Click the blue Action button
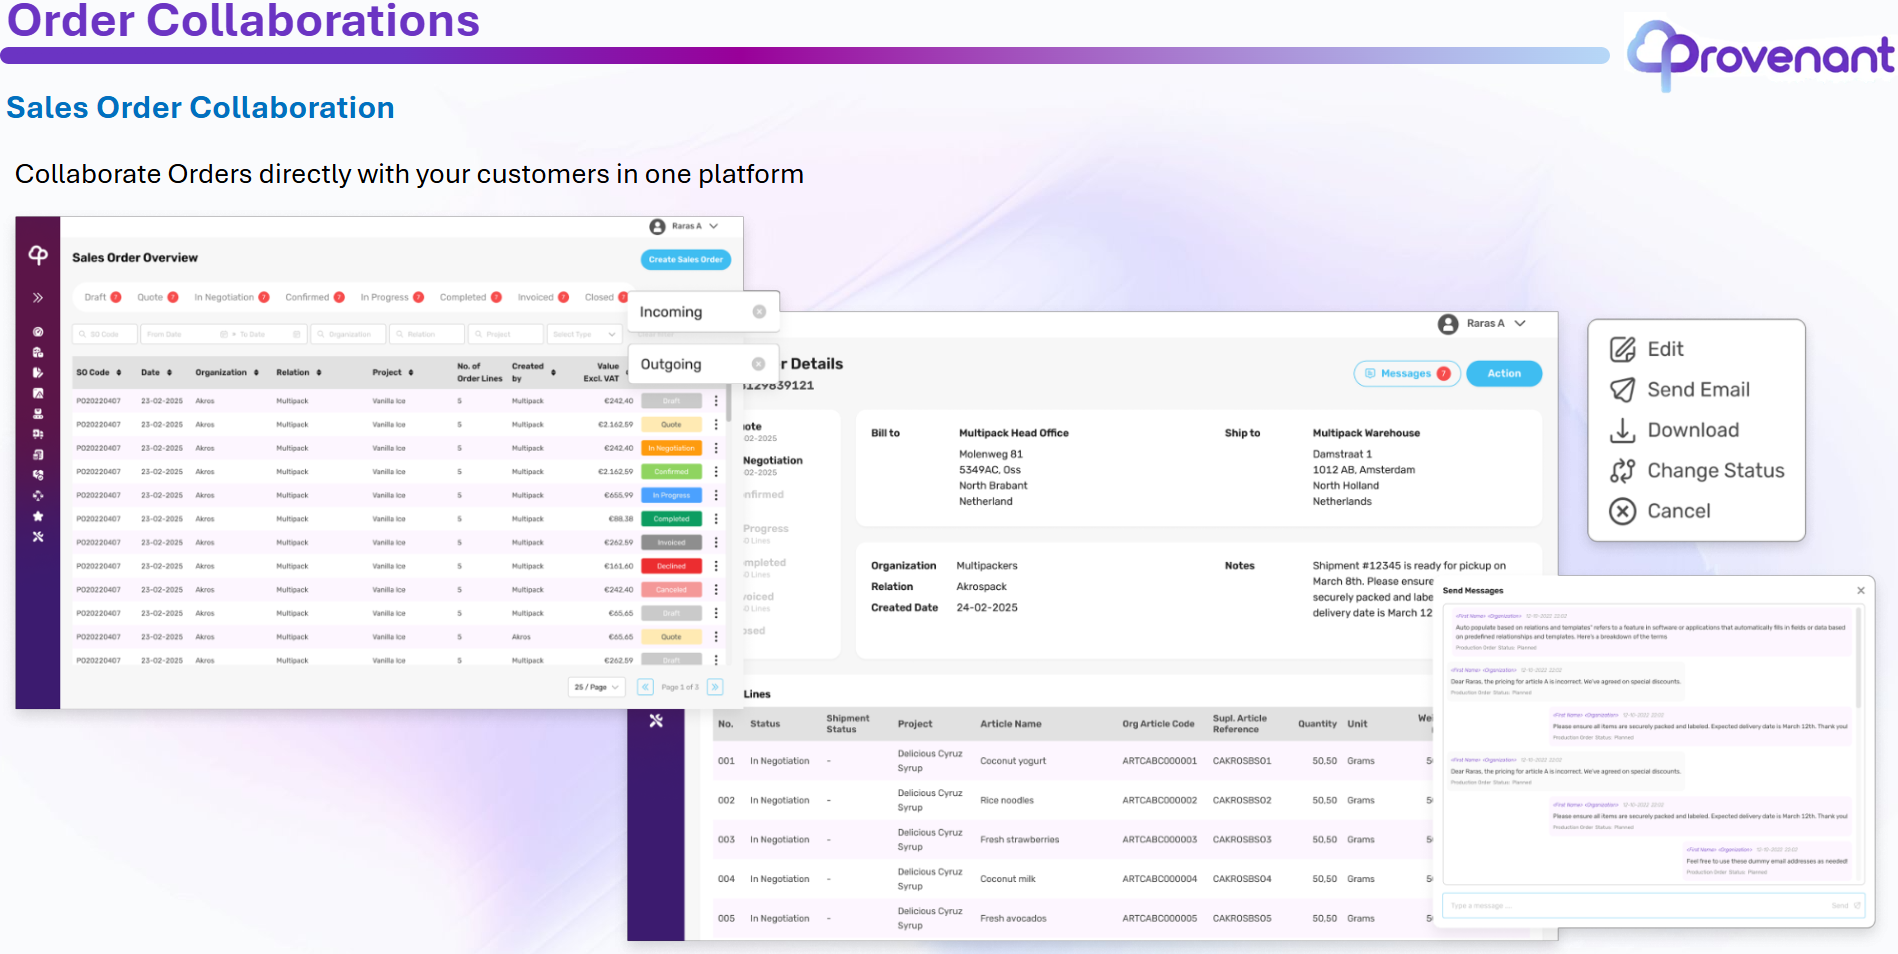 pos(1504,373)
